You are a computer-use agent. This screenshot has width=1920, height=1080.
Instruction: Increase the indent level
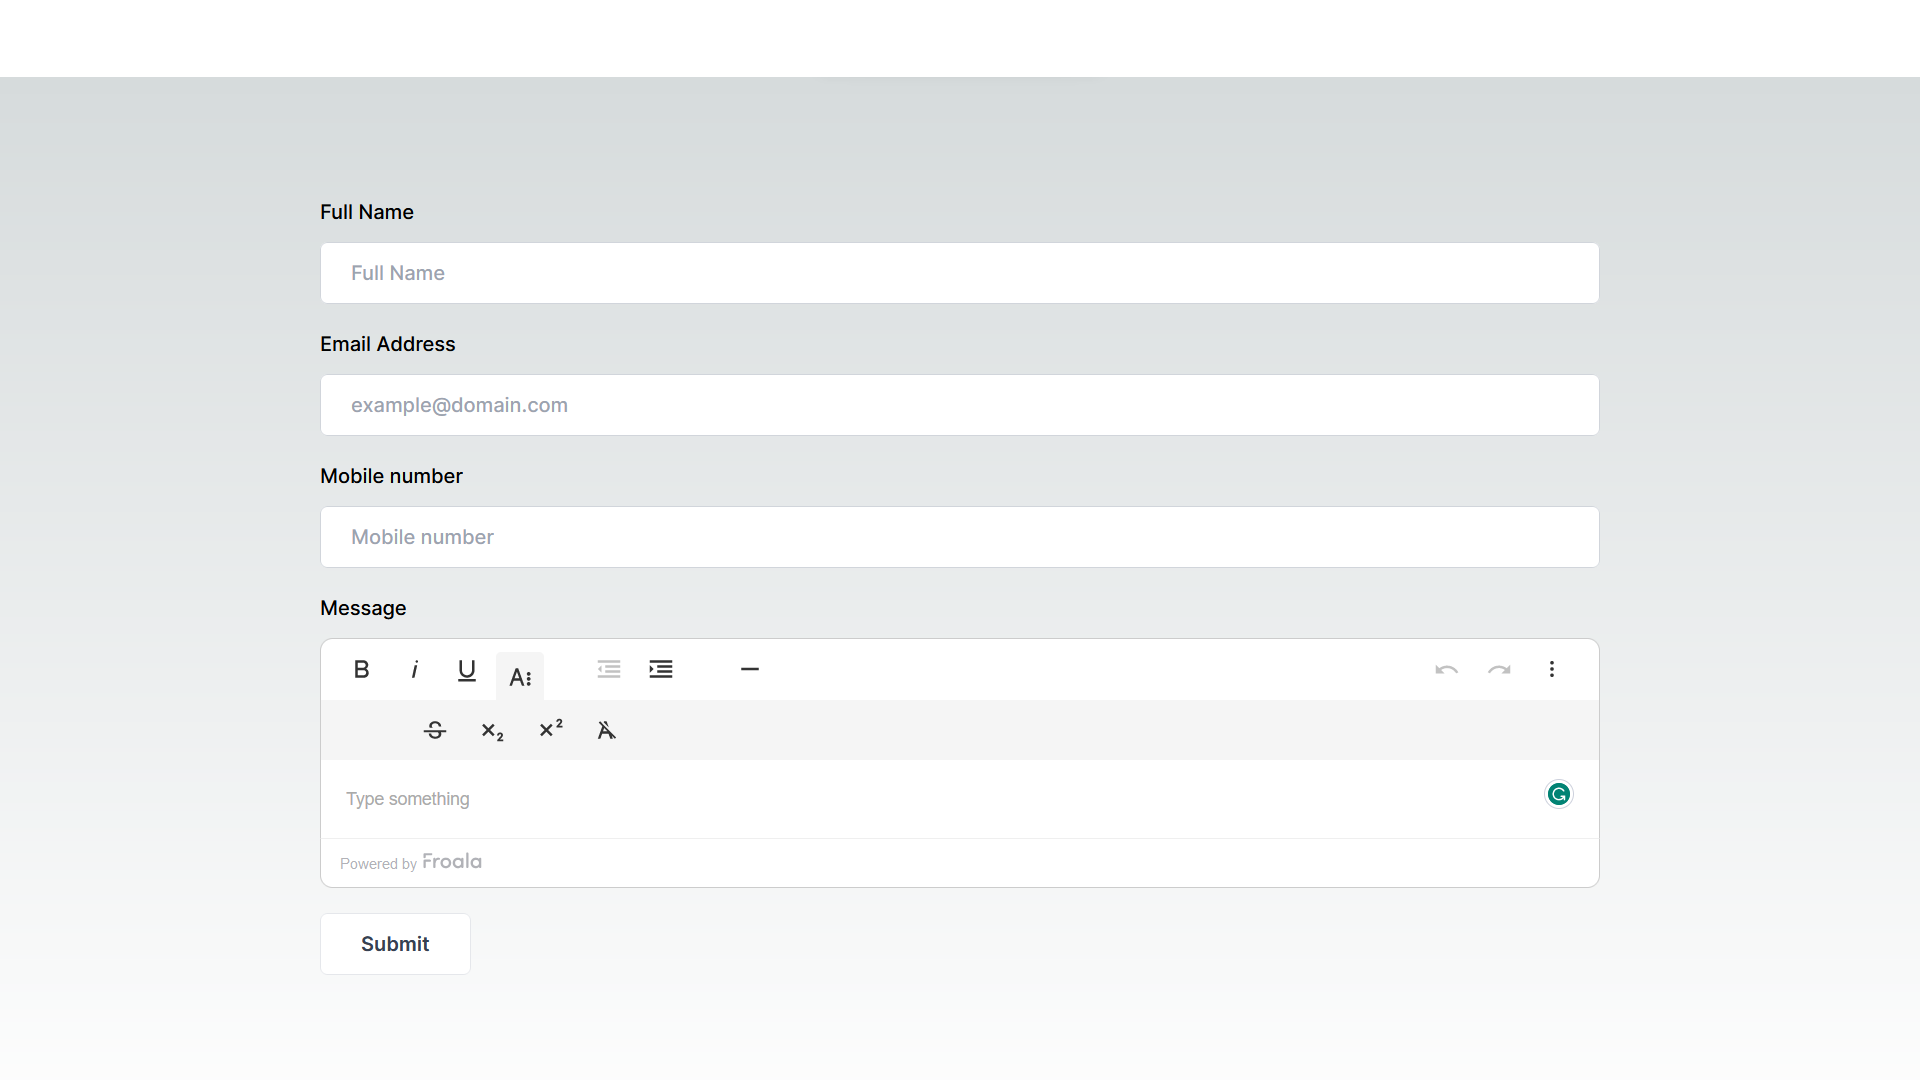[x=661, y=669]
